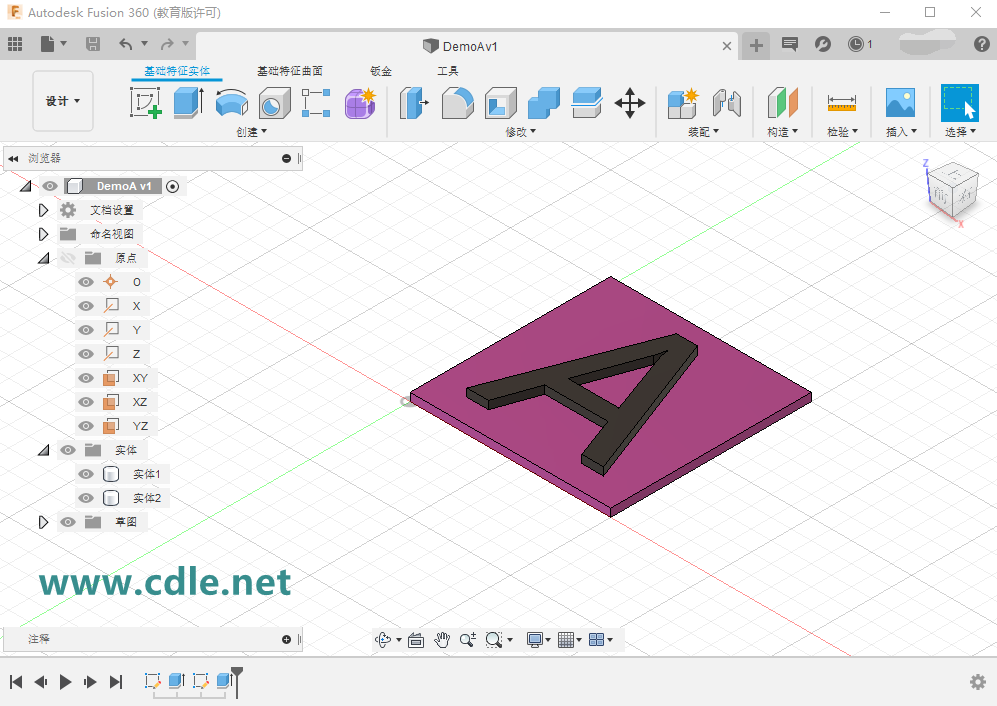This screenshot has height=706, width=997.
Task: Select the Move/Copy tool
Action: (630, 103)
